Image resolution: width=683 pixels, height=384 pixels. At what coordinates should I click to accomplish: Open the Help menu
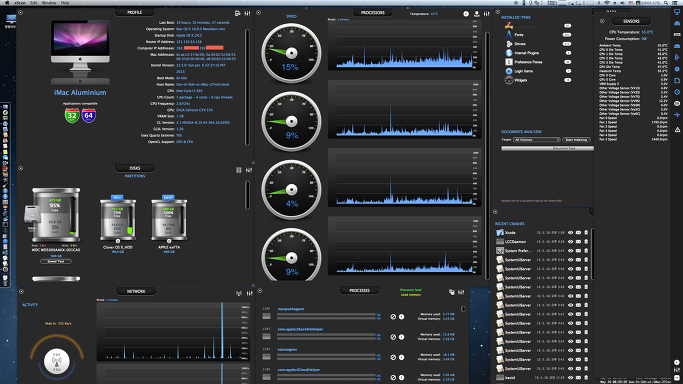(x=65, y=3)
